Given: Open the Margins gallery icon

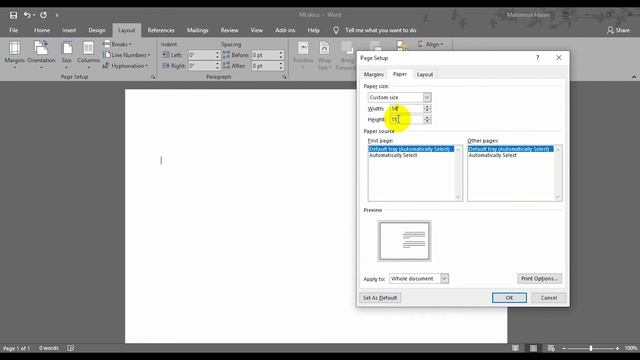Looking at the screenshot, I should point(15,49).
